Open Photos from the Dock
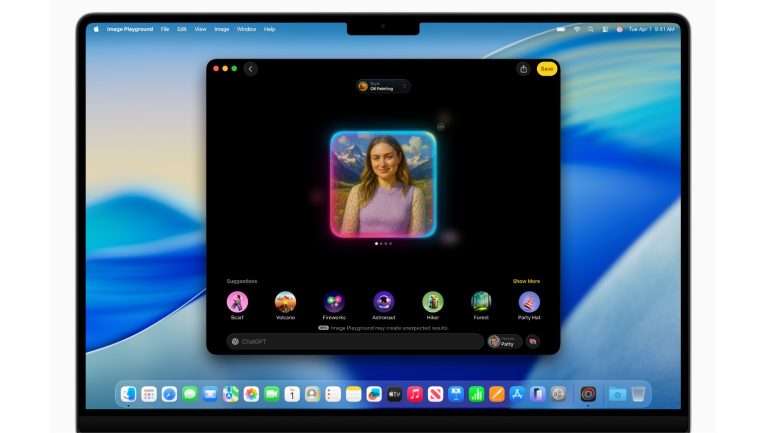This screenshot has height=433, width=770. pos(251,394)
